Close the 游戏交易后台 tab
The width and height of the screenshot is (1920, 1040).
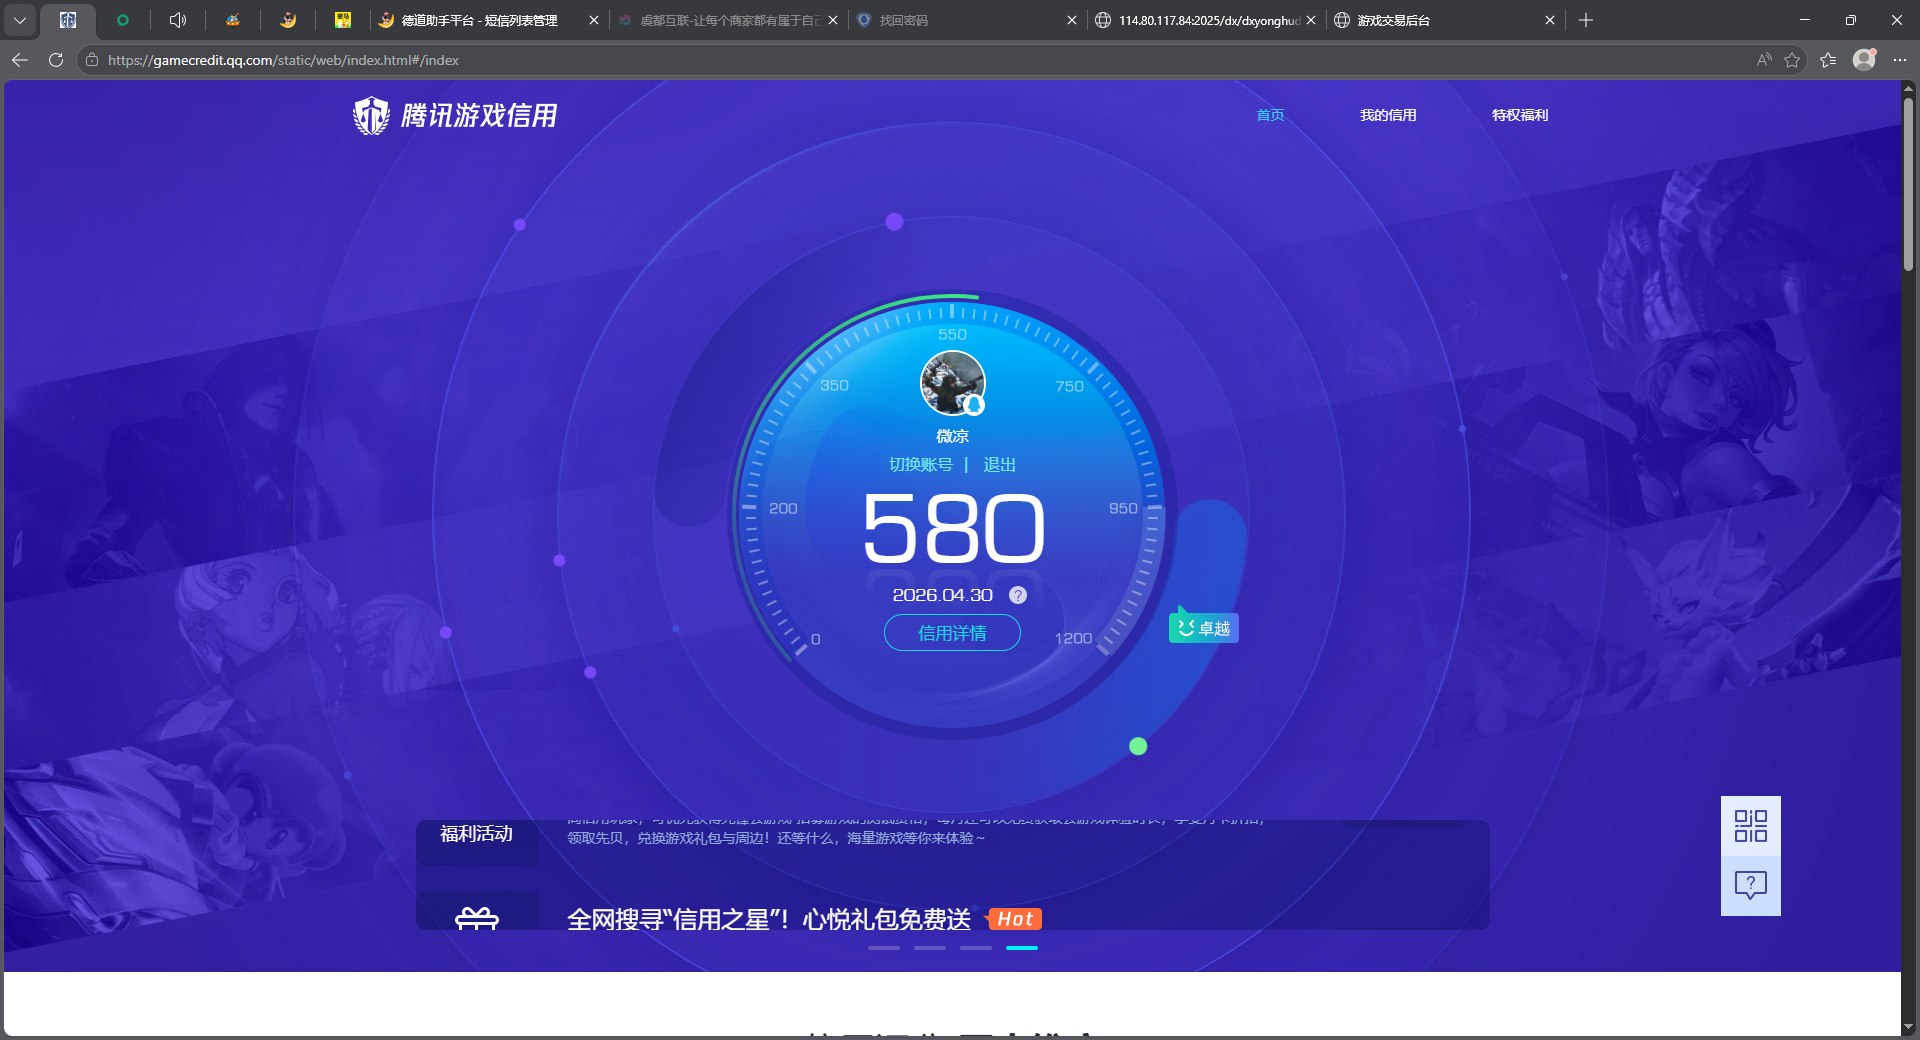pyautogui.click(x=1550, y=20)
